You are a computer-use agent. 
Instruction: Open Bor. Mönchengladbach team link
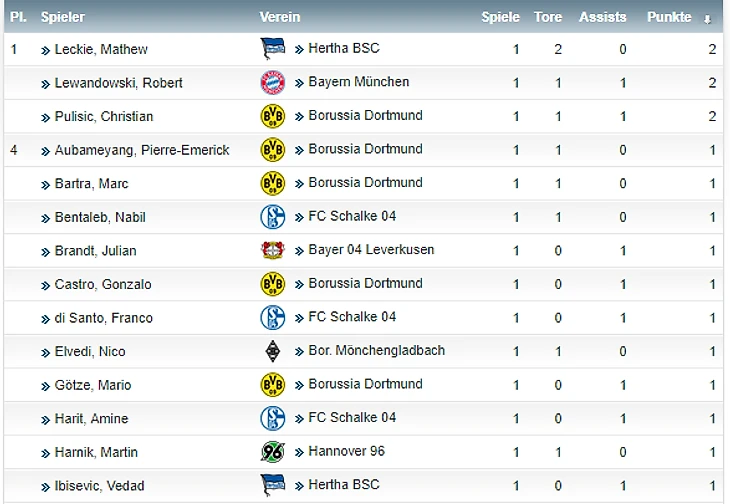pos(376,351)
